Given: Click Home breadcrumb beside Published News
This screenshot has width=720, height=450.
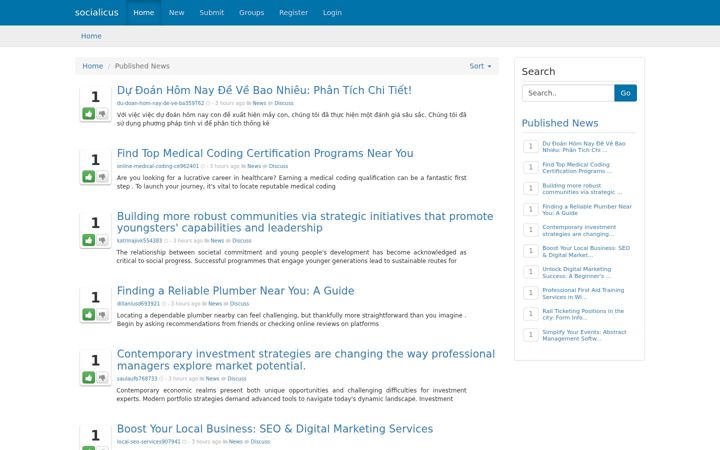Looking at the screenshot, I should click(93, 66).
